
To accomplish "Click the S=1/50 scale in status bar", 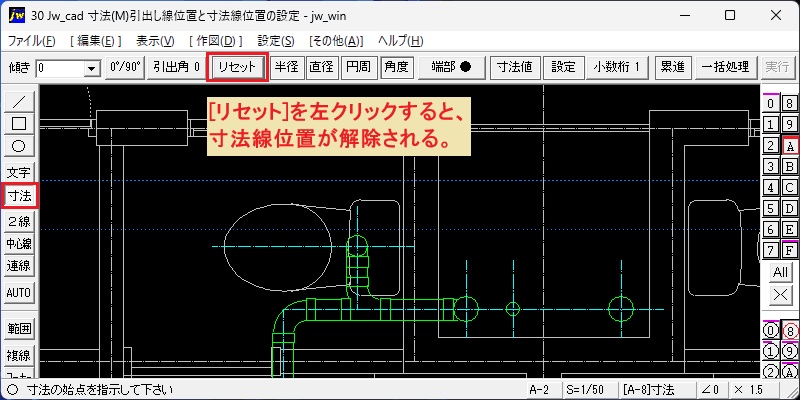I will pyautogui.click(x=590, y=390).
